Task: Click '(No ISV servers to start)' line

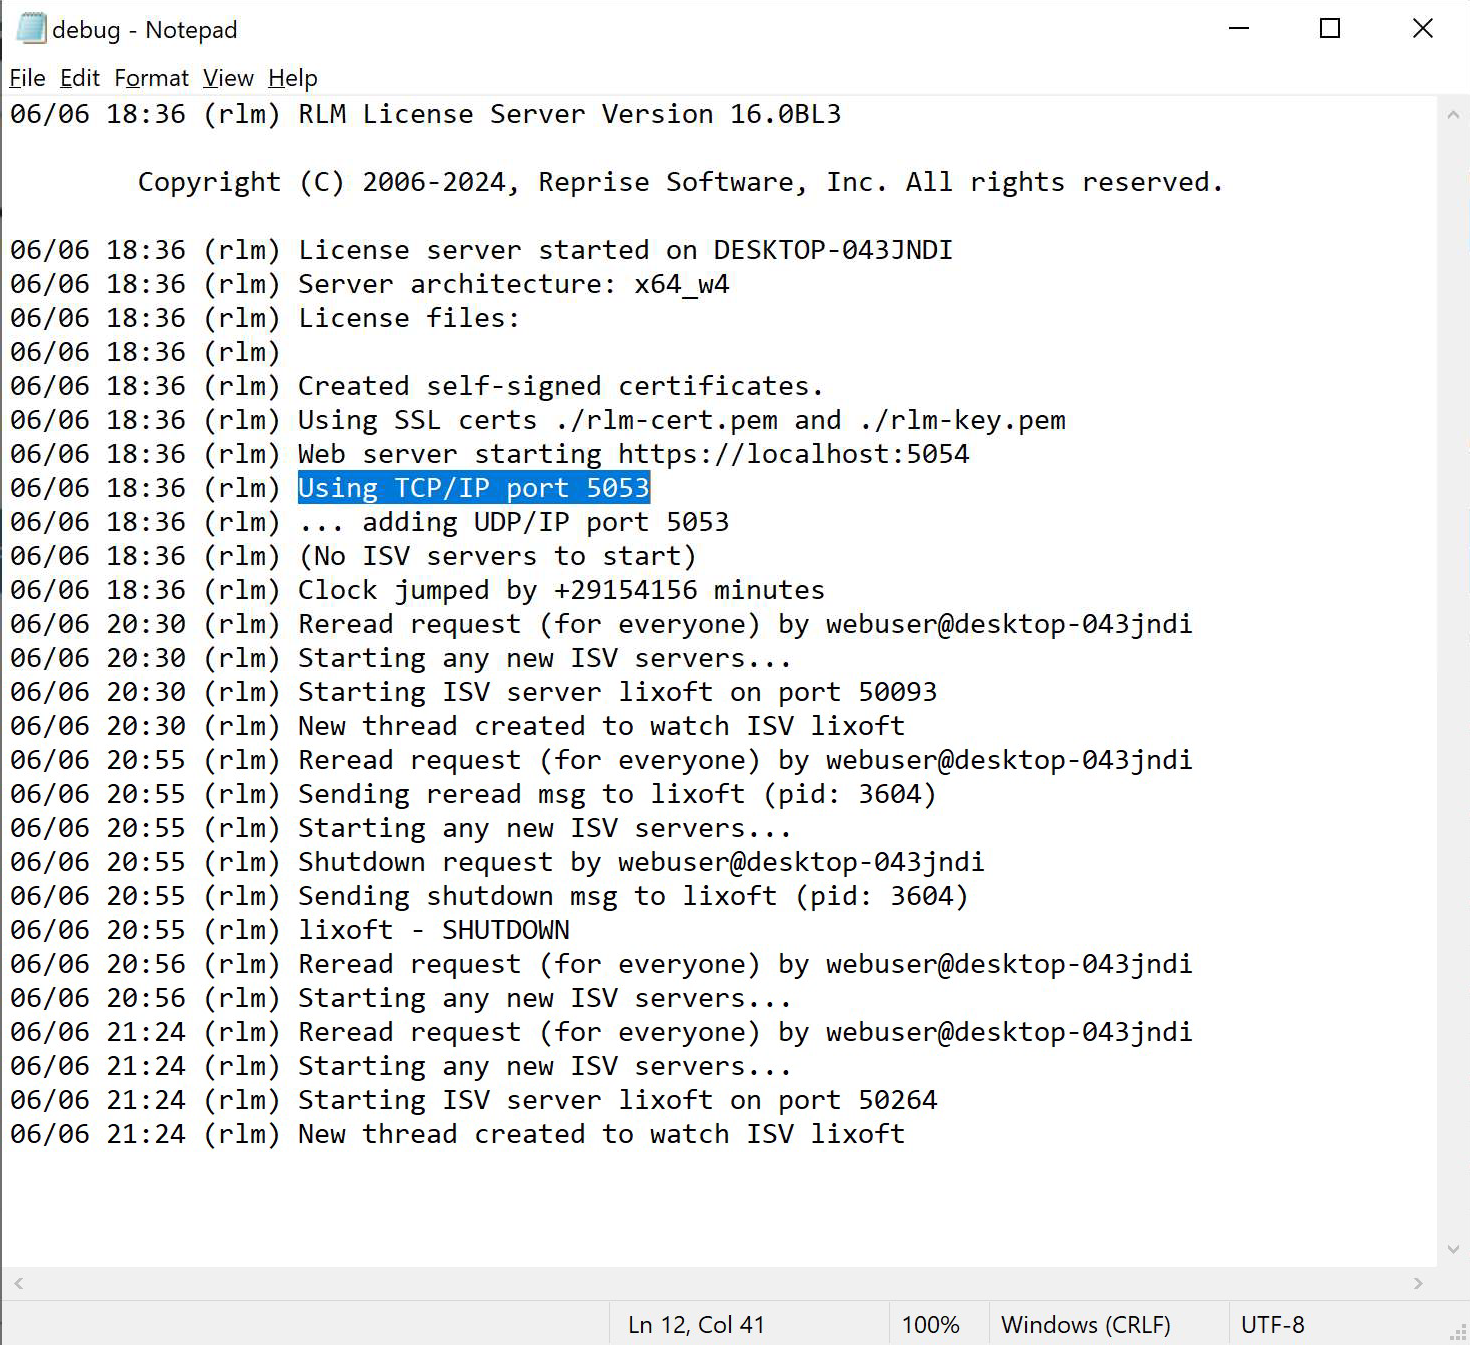Action: point(497,556)
